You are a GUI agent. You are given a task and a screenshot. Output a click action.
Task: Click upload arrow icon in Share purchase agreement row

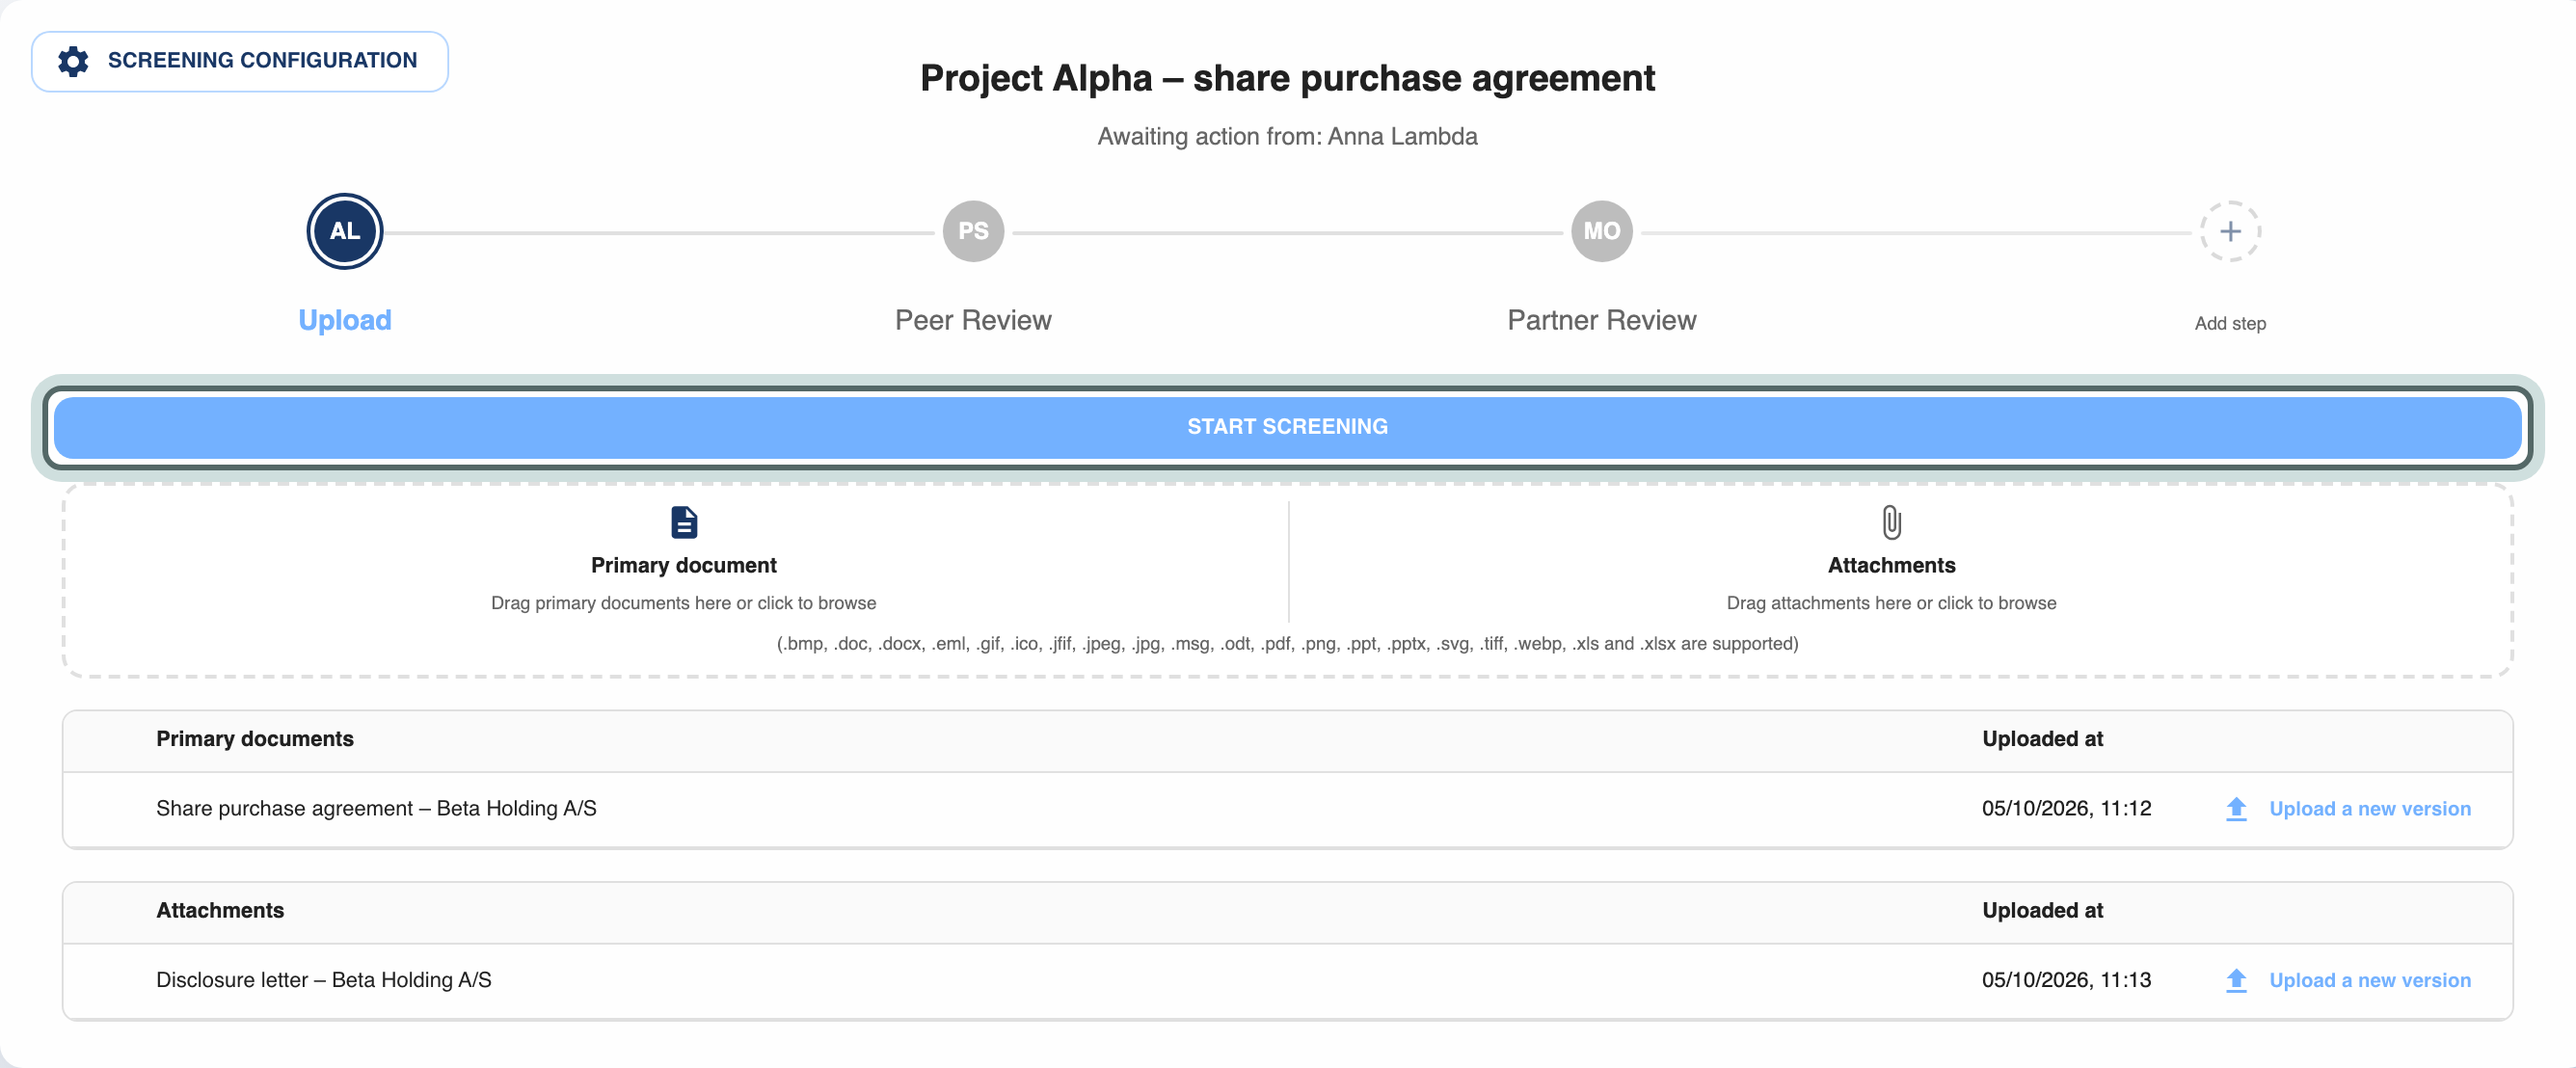click(2237, 809)
